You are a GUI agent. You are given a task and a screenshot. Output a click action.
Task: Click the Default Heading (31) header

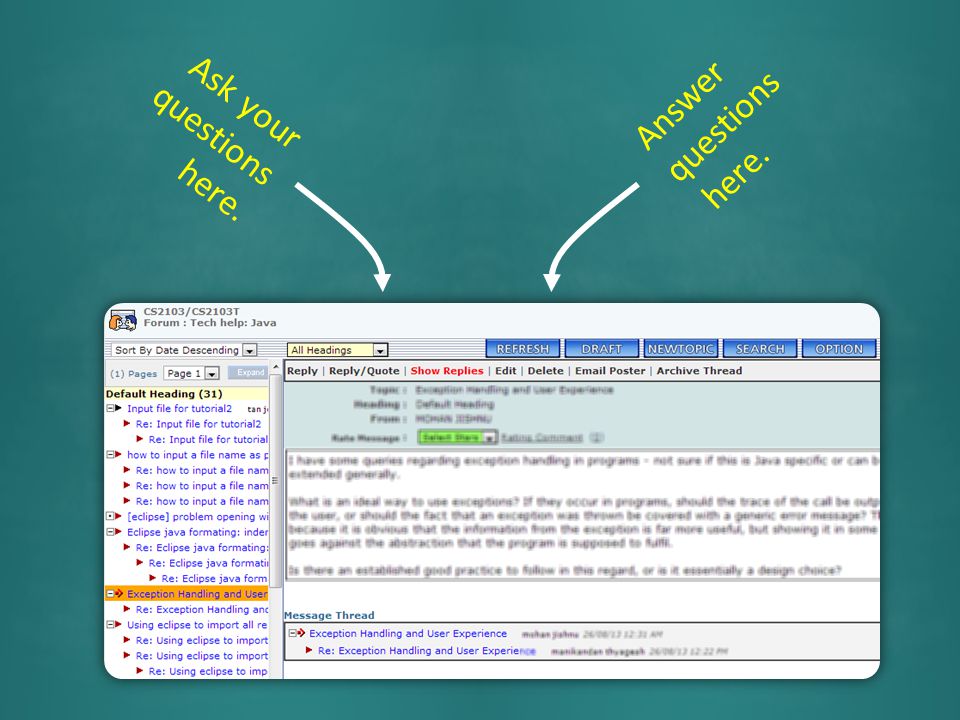coord(187,394)
